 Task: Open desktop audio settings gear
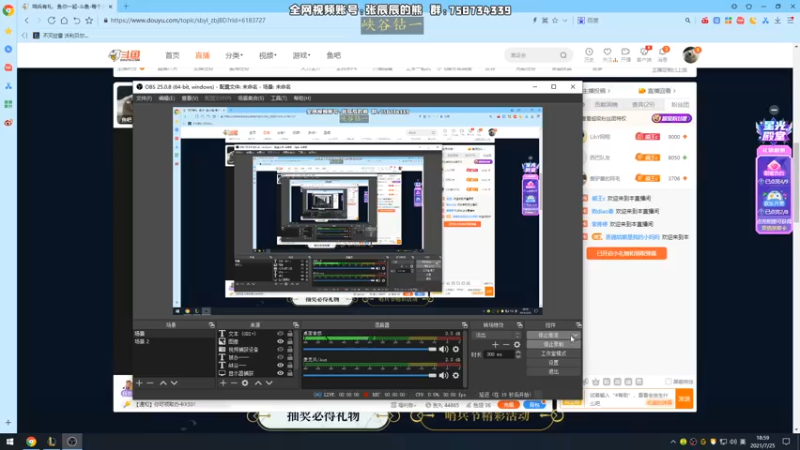tap(456, 349)
